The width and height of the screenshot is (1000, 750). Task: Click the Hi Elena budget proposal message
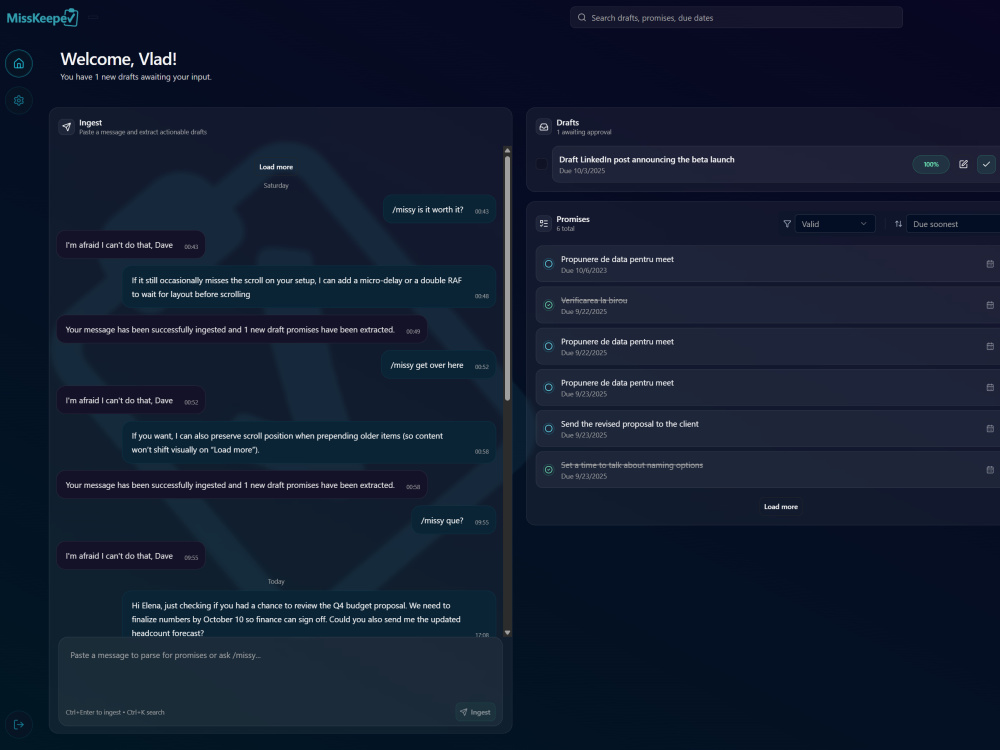309,615
